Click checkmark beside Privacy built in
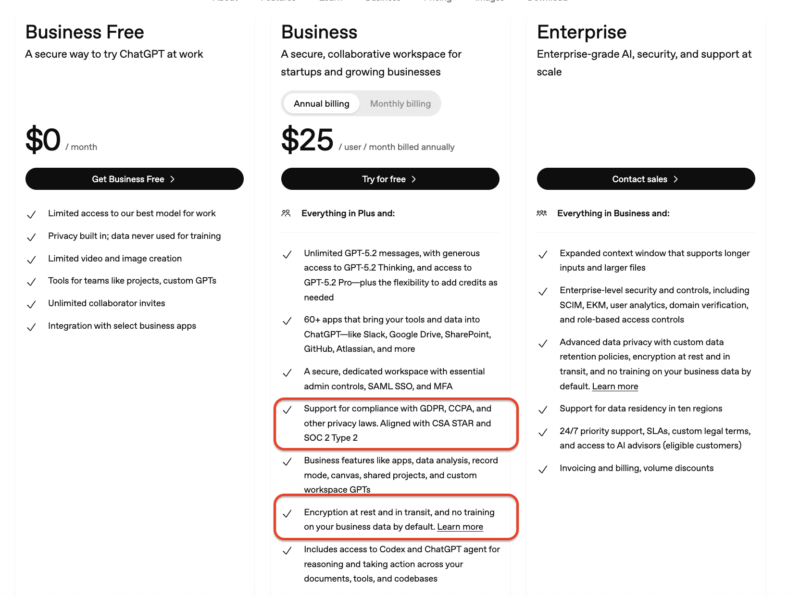800x596 pixels. [31, 237]
